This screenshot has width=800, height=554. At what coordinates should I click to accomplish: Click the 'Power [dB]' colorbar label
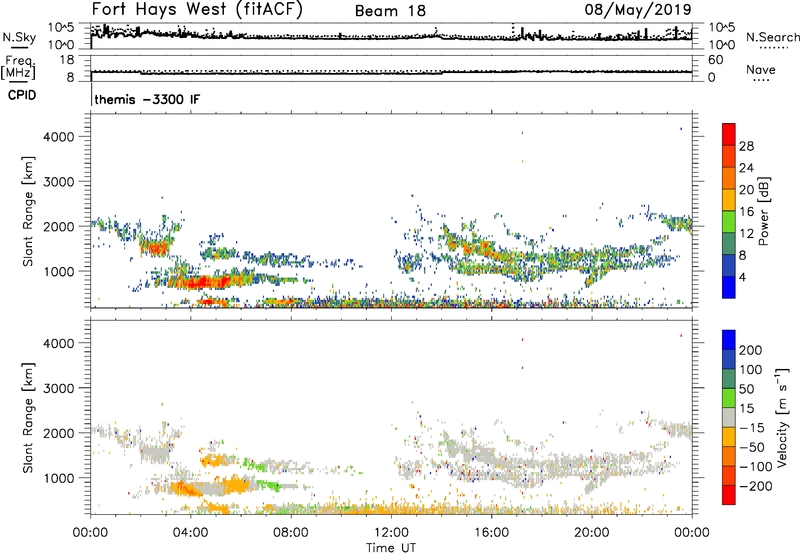pos(764,211)
